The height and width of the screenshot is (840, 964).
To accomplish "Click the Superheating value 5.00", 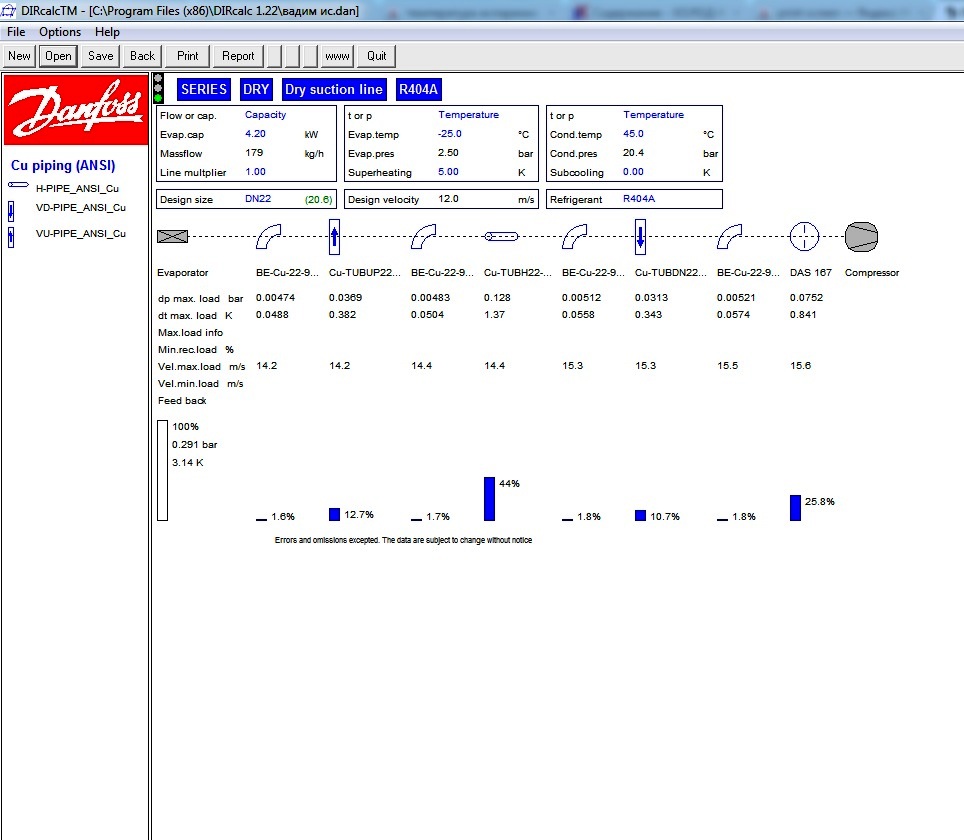I will (x=448, y=172).
